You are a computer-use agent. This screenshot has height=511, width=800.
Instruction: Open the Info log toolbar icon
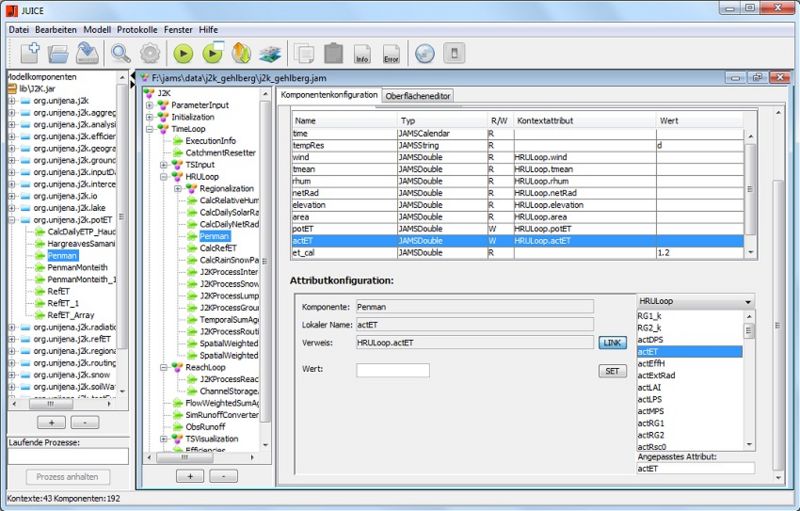click(x=363, y=54)
